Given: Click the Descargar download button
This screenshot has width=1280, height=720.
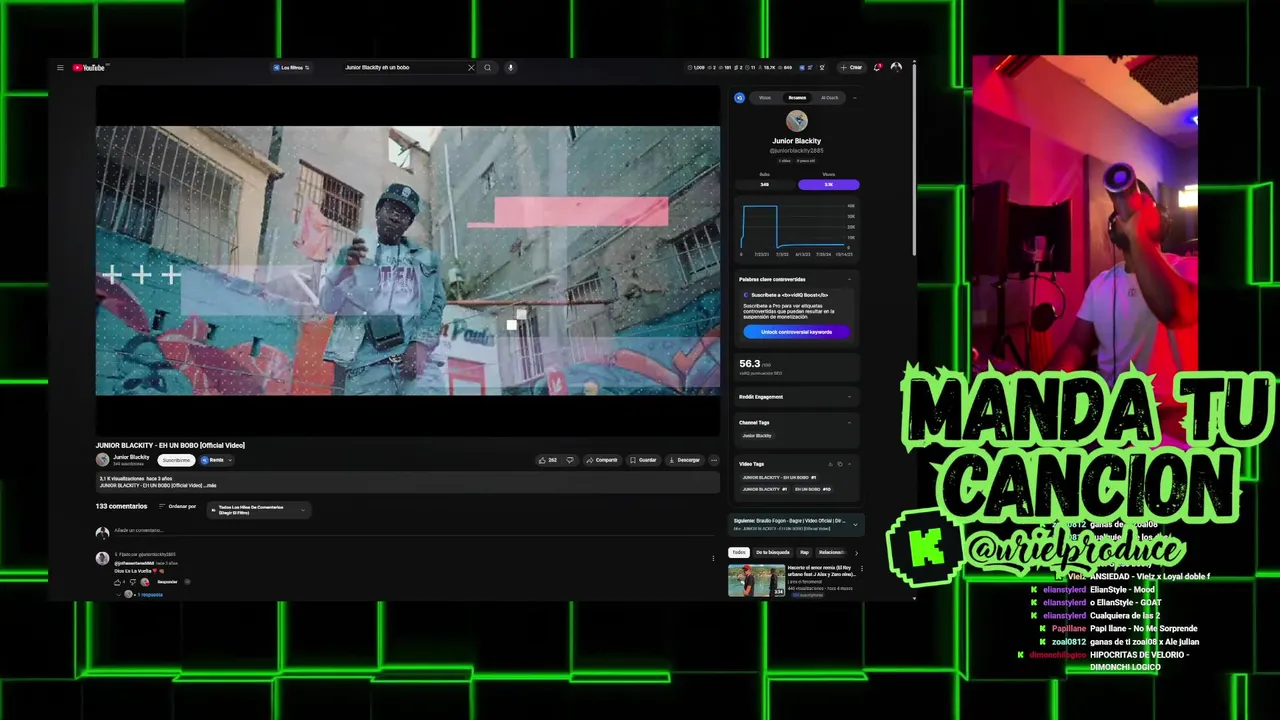Looking at the screenshot, I should (x=685, y=460).
